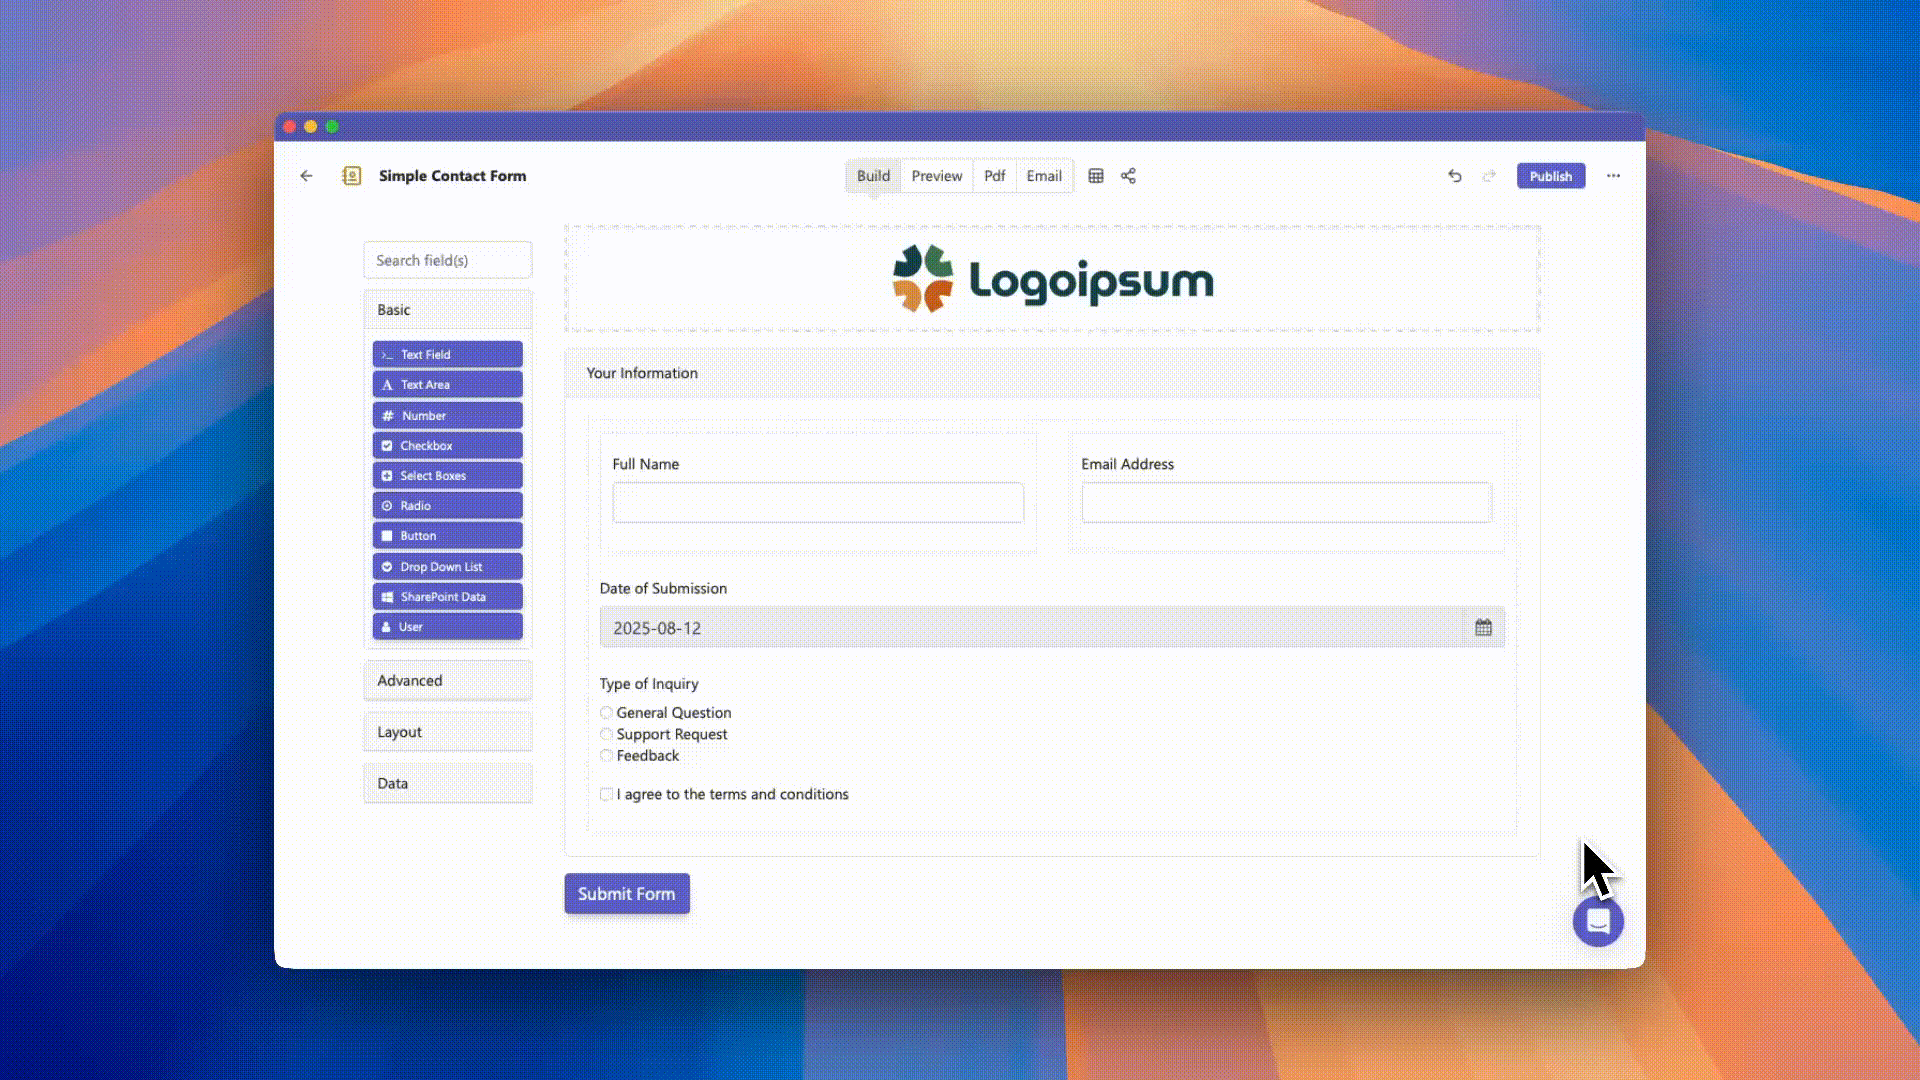Click the Publish button

coord(1550,176)
